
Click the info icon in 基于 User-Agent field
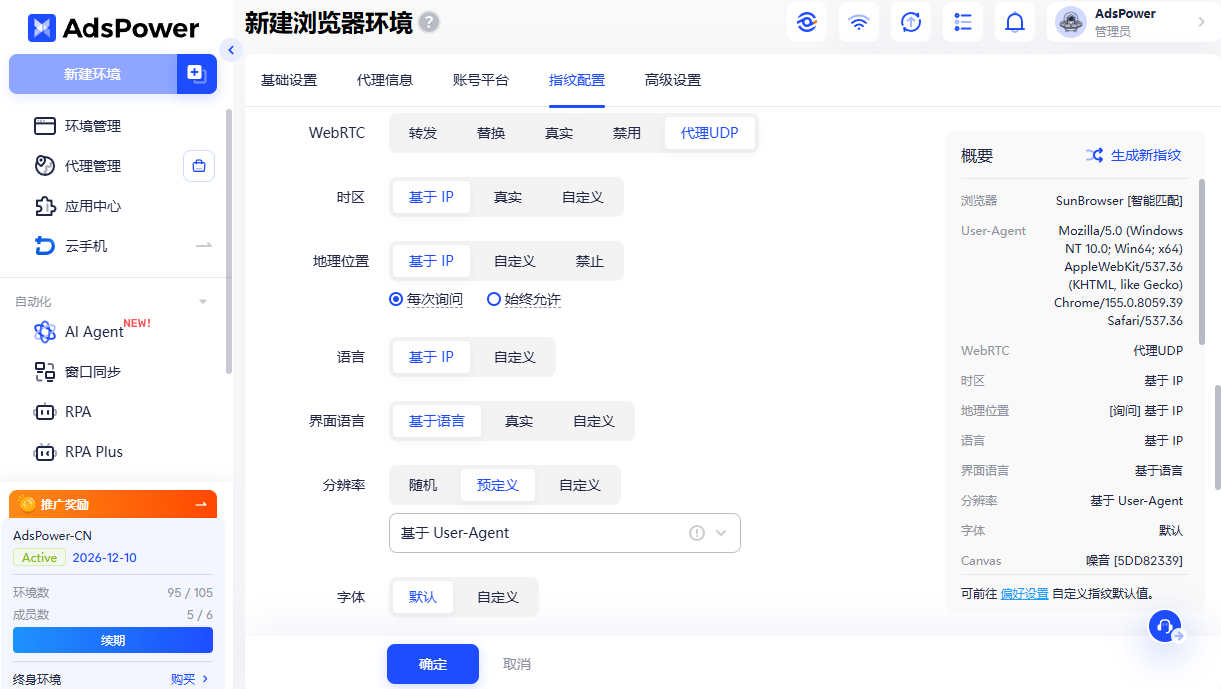tap(697, 533)
